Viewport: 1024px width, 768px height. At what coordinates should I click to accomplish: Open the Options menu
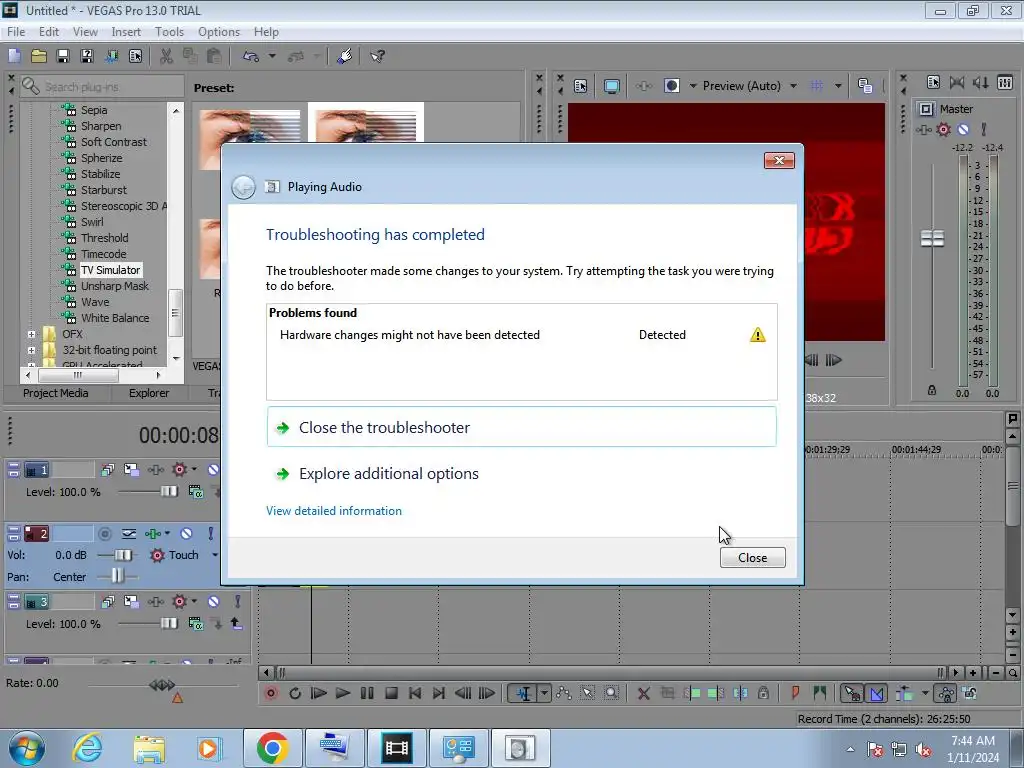[x=219, y=31]
